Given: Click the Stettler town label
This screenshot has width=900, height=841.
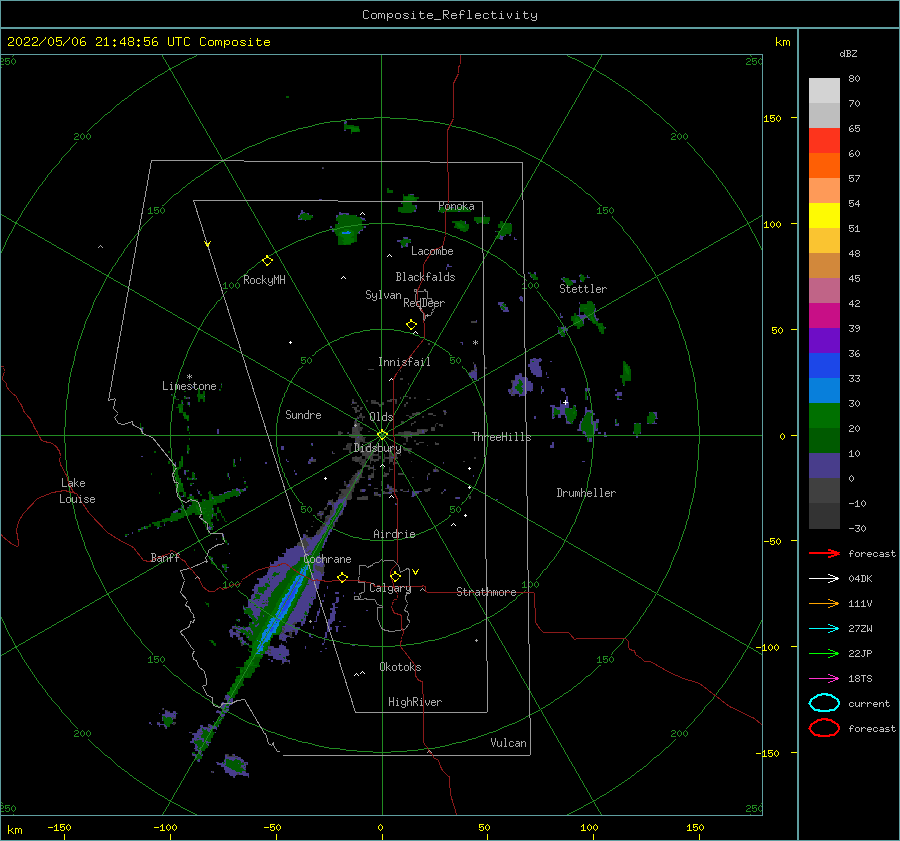Looking at the screenshot, I should pyautogui.click(x=583, y=289).
